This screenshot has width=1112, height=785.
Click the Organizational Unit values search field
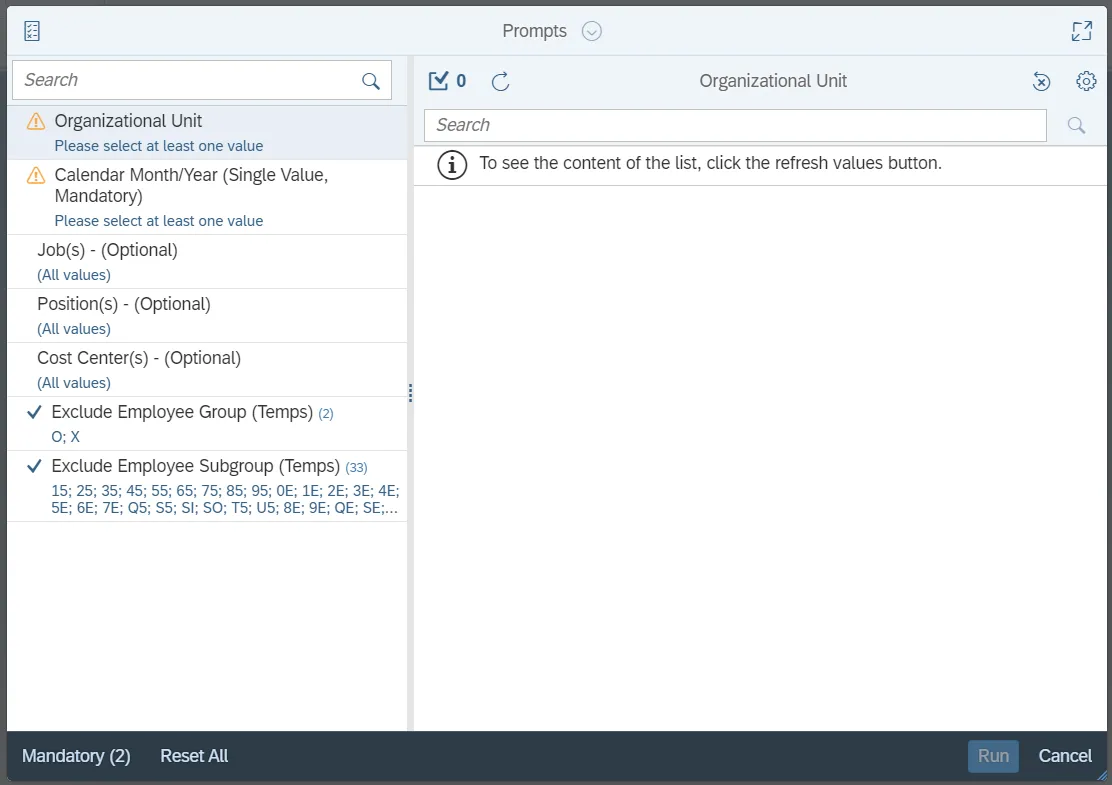[x=735, y=125]
